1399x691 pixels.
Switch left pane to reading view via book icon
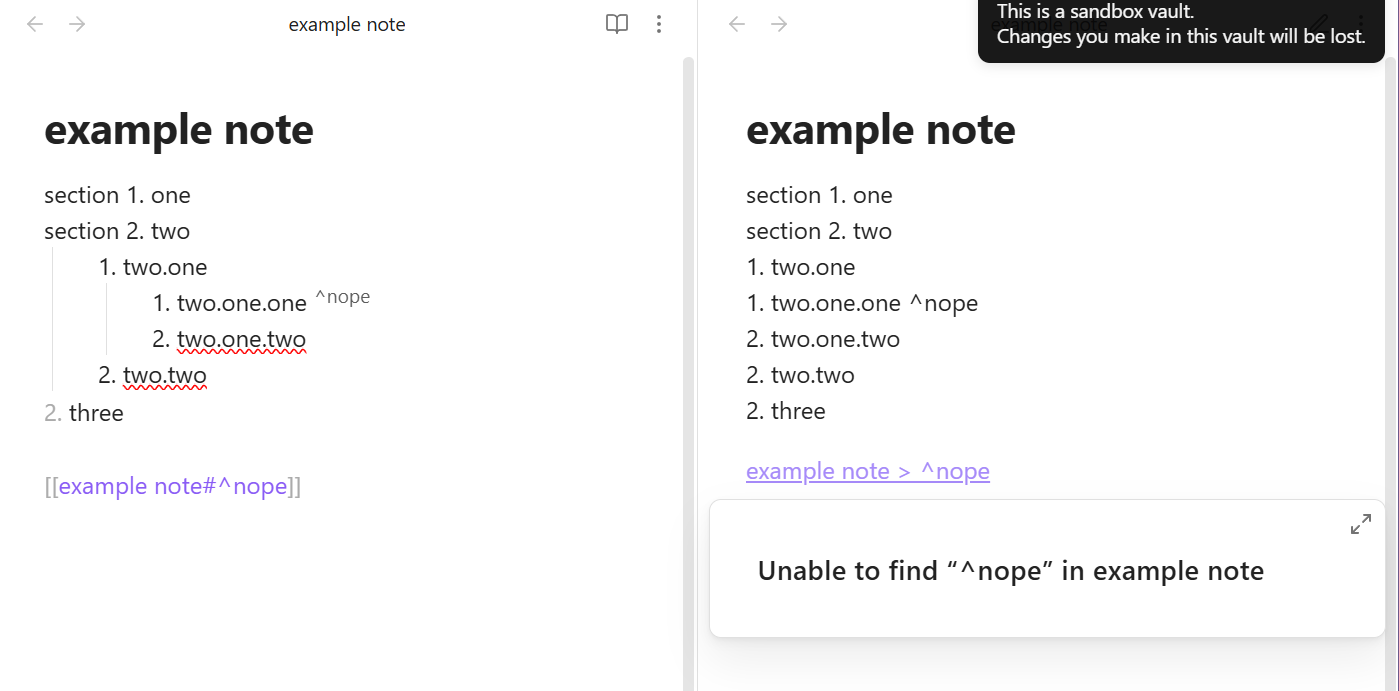tap(617, 24)
